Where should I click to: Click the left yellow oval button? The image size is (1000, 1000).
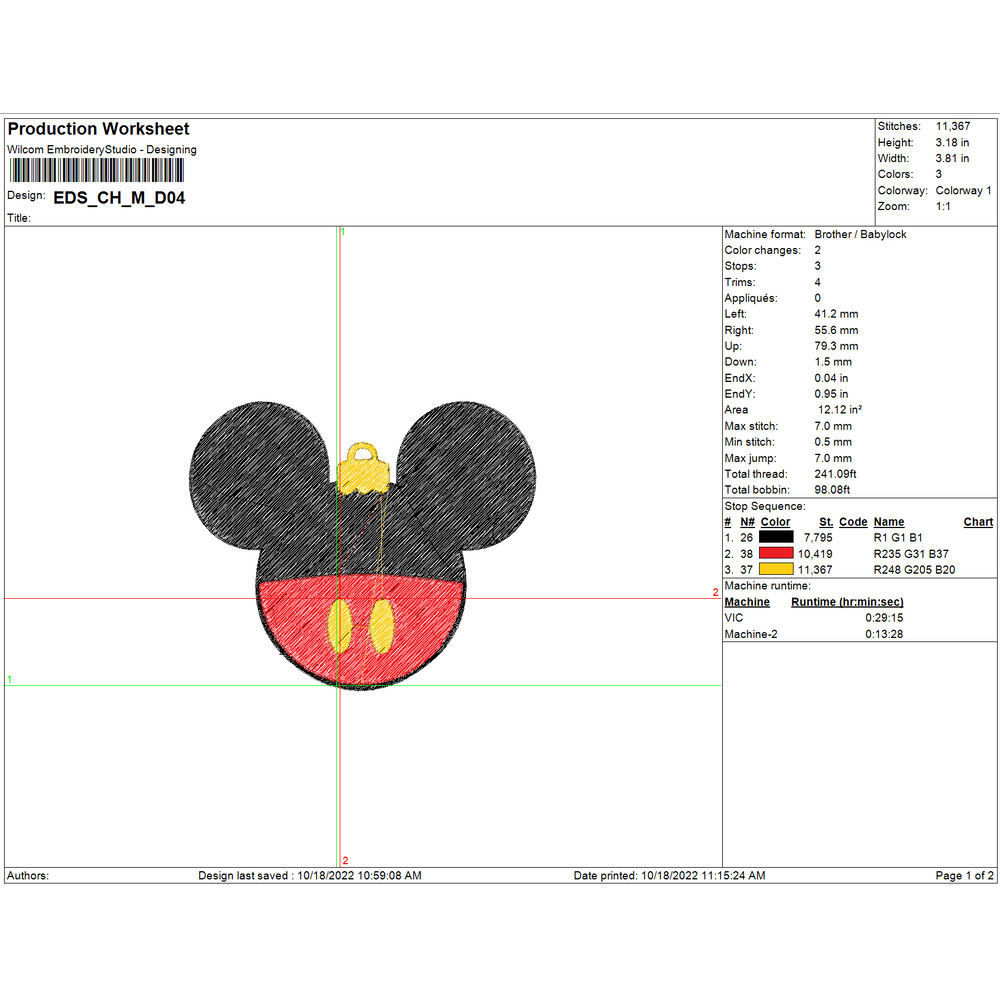[x=340, y=624]
